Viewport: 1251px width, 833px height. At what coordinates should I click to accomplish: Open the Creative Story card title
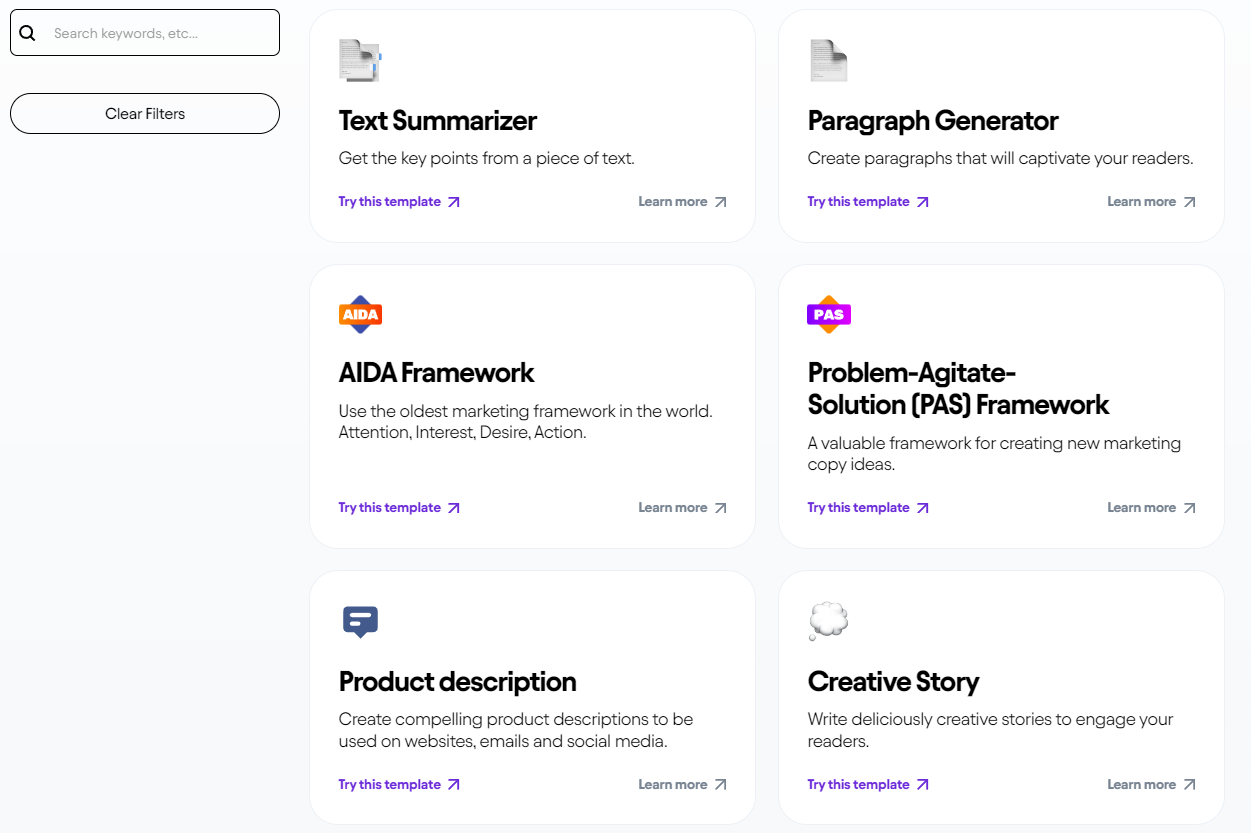coord(893,681)
